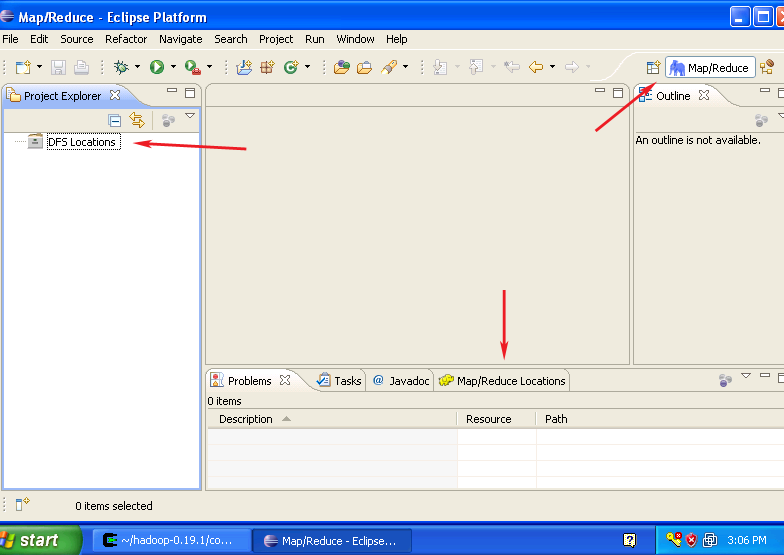Open the Project menu

(276, 39)
